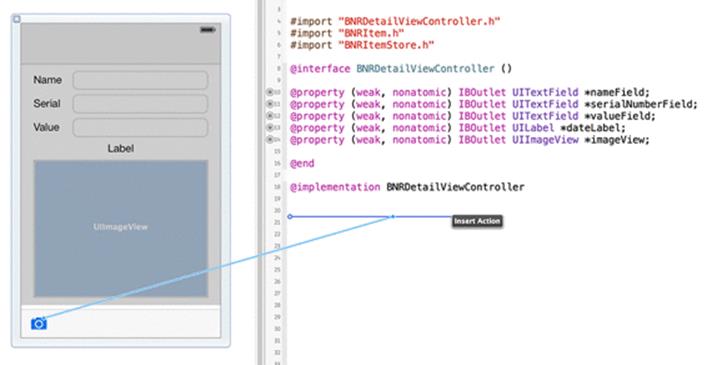Click the "BNRItem.h" import line
Image resolution: width=707 pixels, height=365 pixels.
(x=347, y=33)
